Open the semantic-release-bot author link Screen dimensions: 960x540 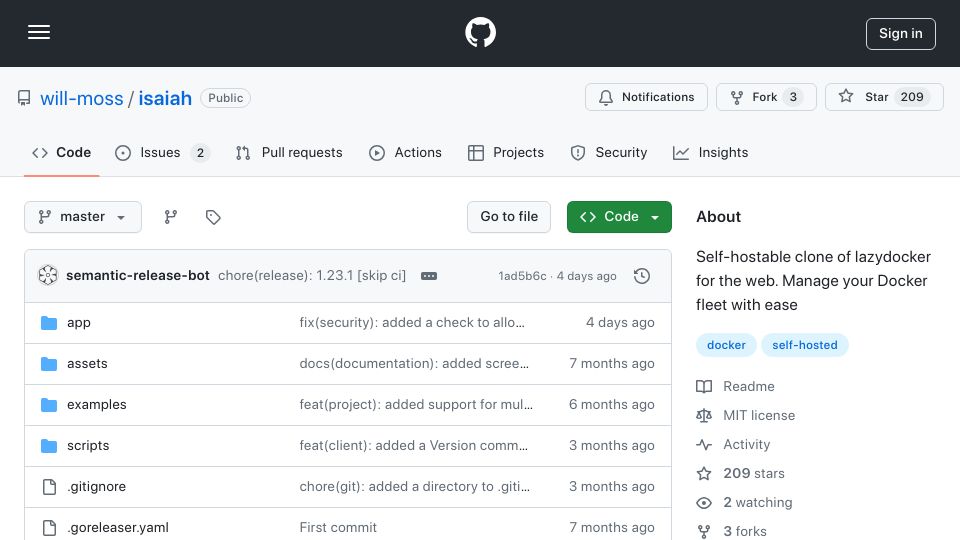pos(138,276)
